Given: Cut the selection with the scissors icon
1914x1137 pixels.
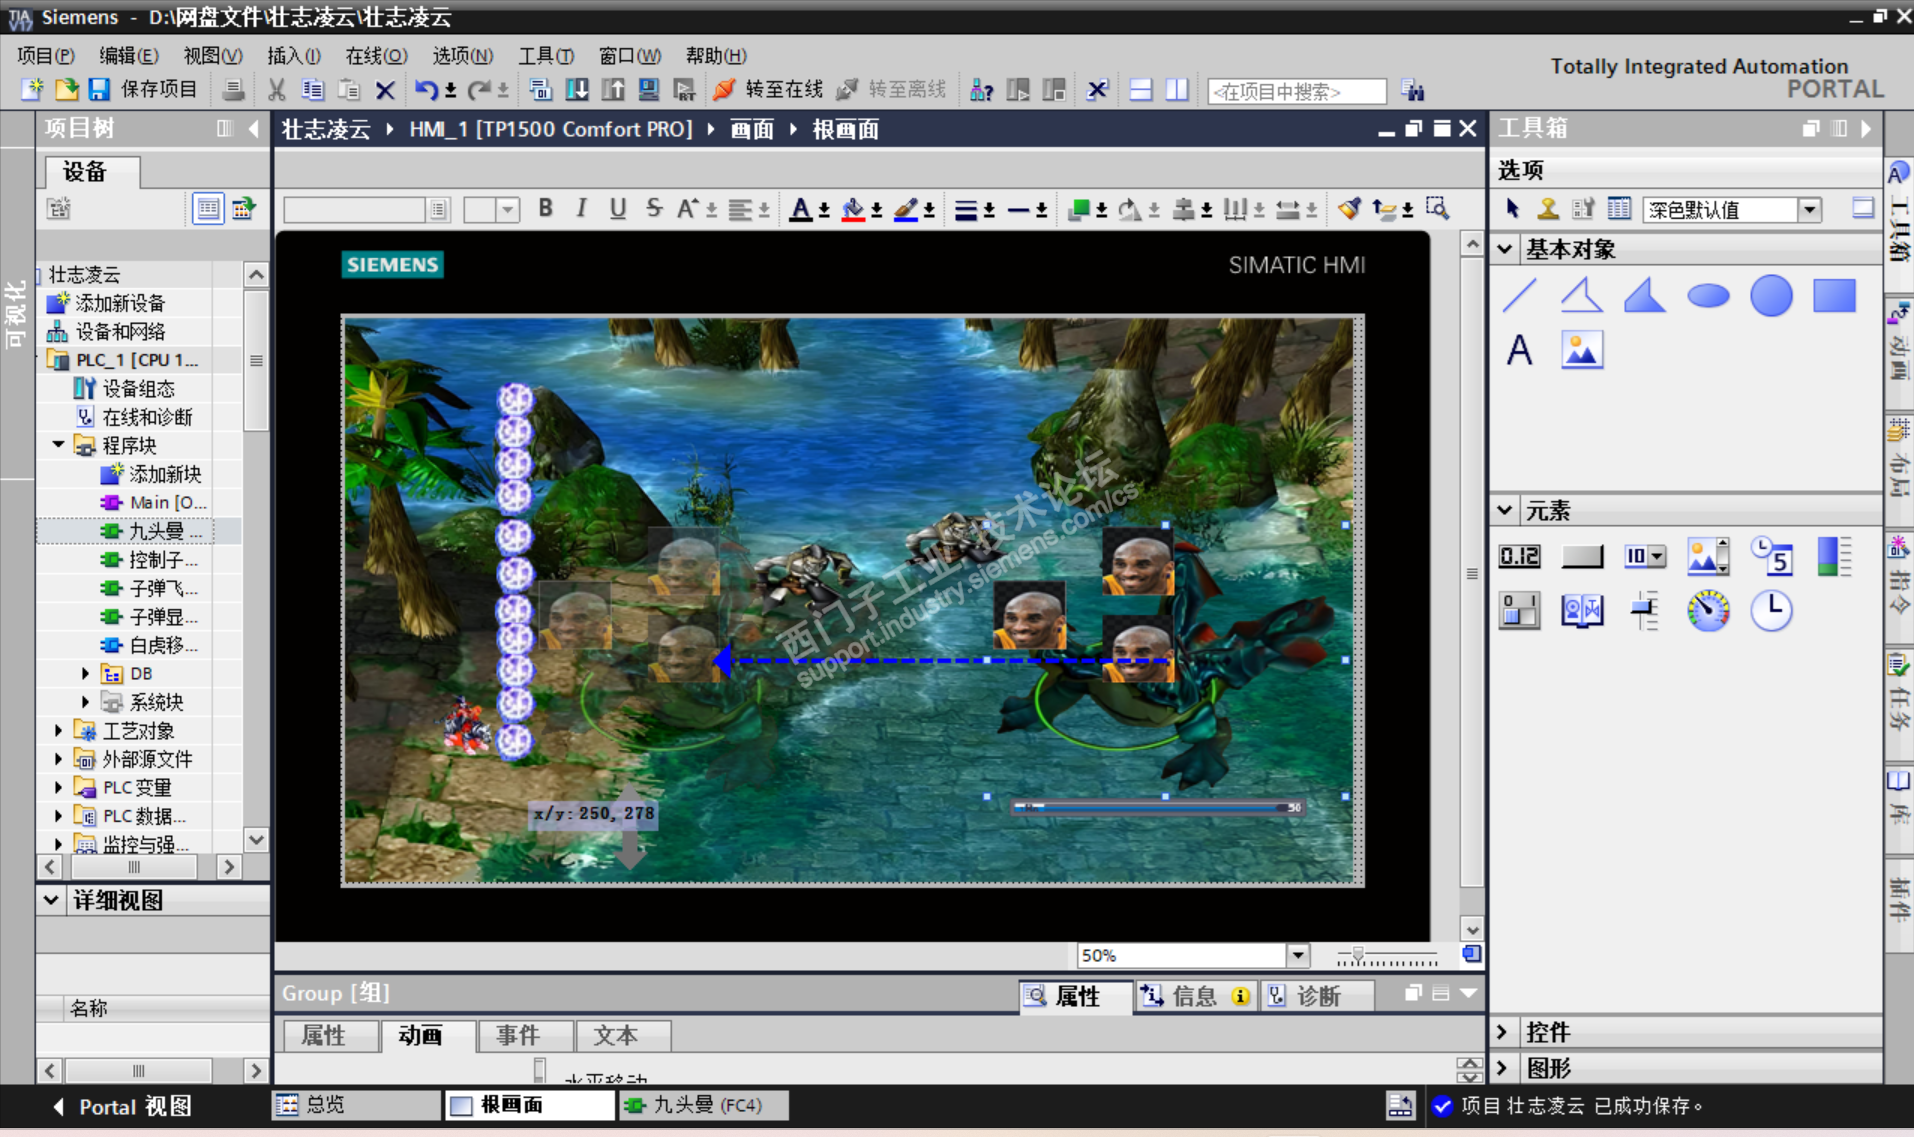Looking at the screenshot, I should (277, 90).
